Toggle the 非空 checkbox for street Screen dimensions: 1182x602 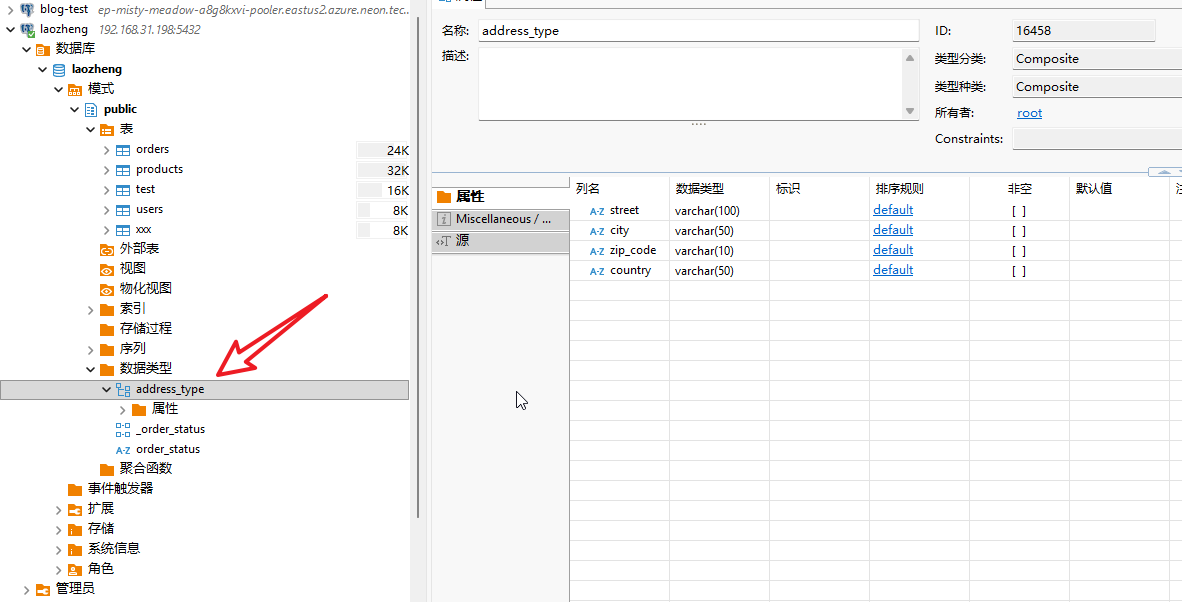pyautogui.click(x=1018, y=211)
